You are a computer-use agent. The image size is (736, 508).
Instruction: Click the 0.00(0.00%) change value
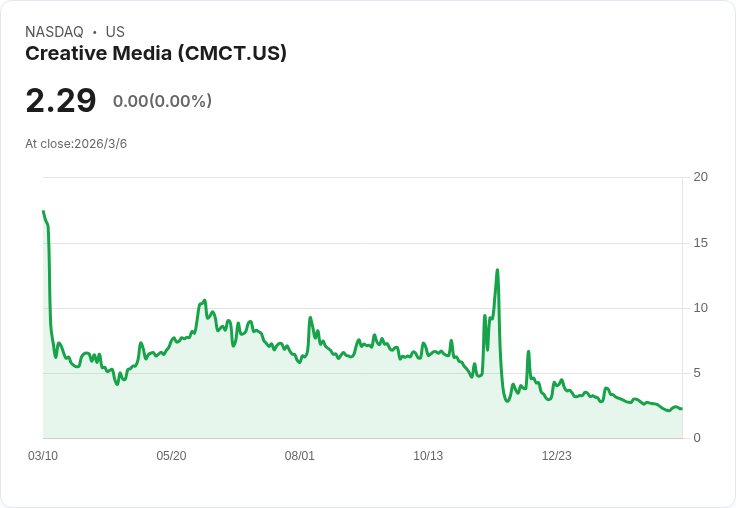[162, 101]
